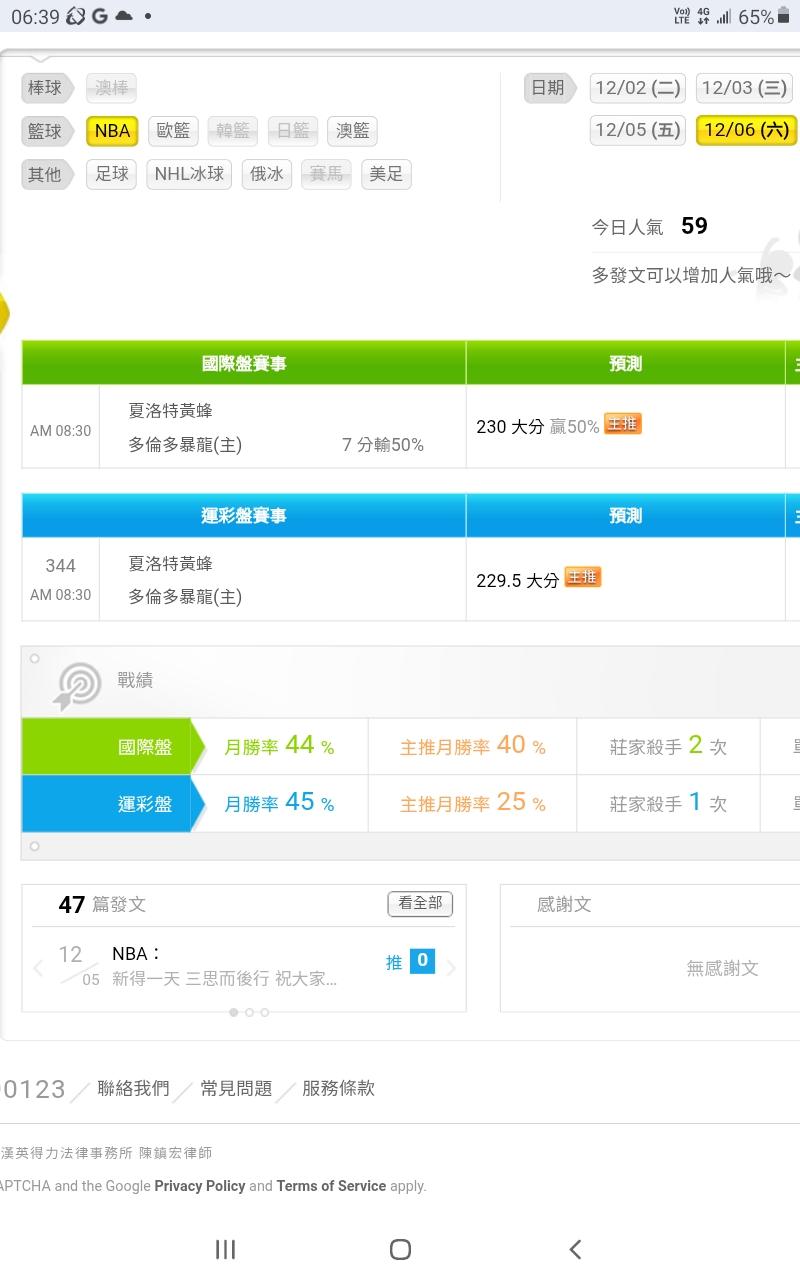This screenshot has height=1280, width=800.
Task: Select the NHL冰球 sport filter
Action: (189, 174)
